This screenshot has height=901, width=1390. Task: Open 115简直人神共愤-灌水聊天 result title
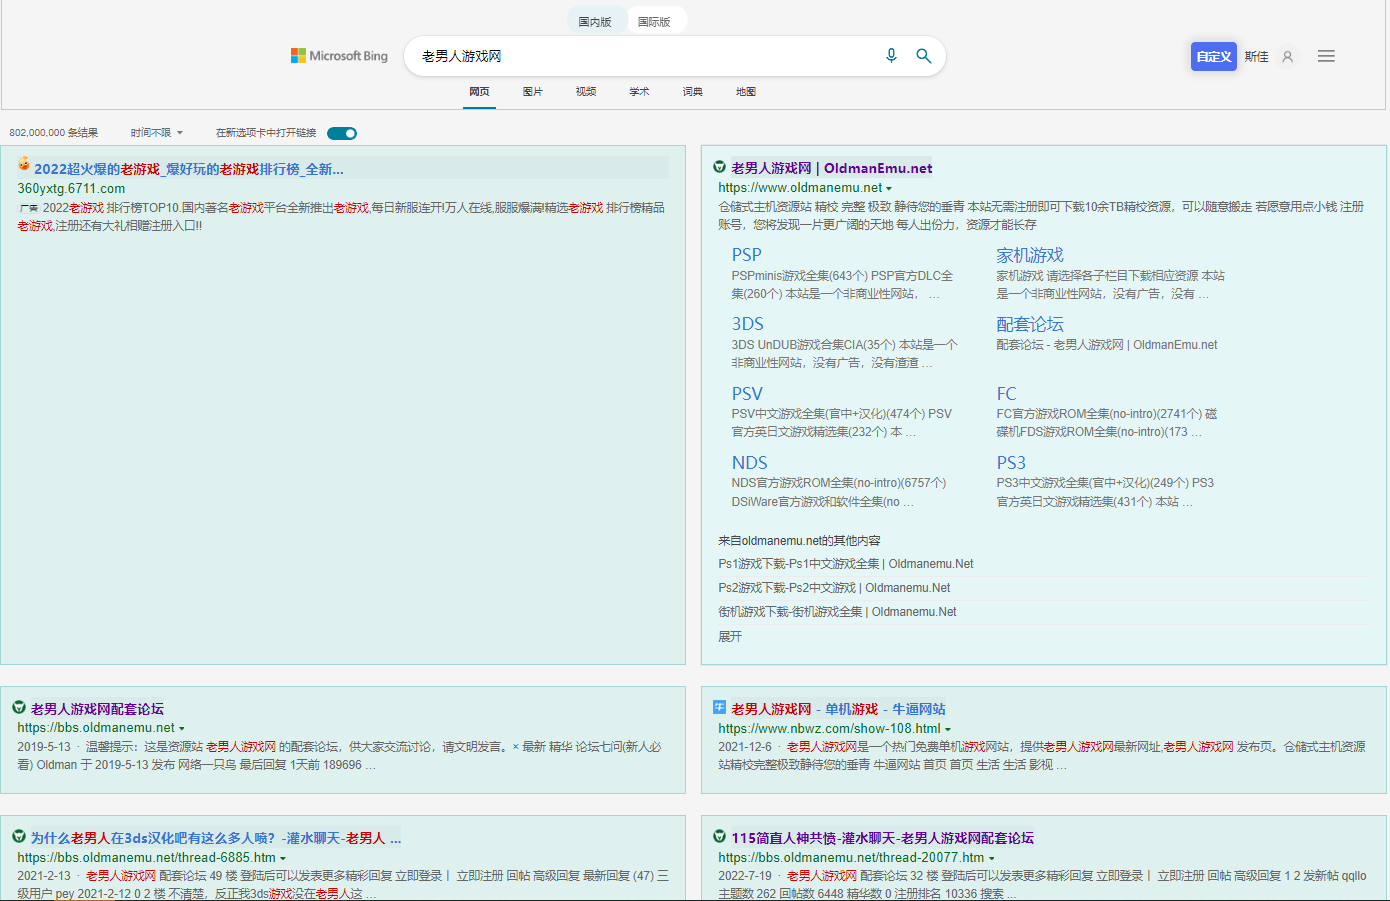point(882,838)
